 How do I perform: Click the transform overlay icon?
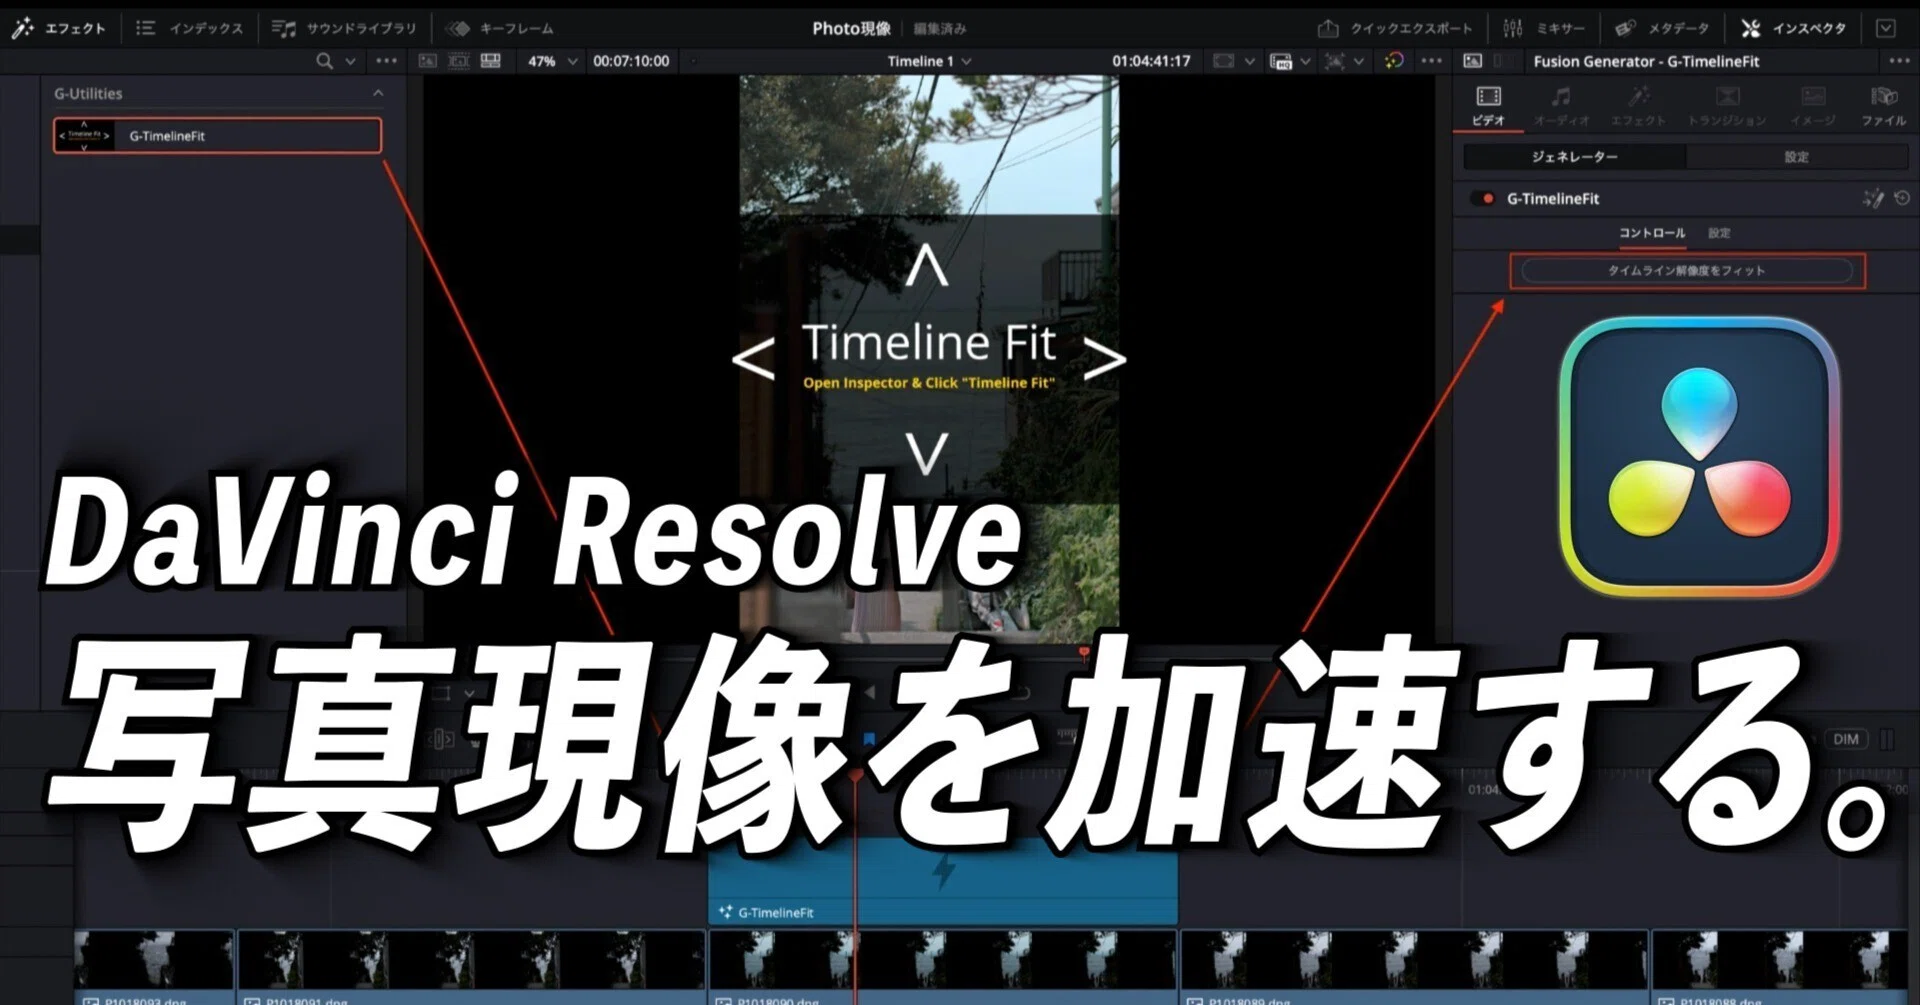point(1334,61)
